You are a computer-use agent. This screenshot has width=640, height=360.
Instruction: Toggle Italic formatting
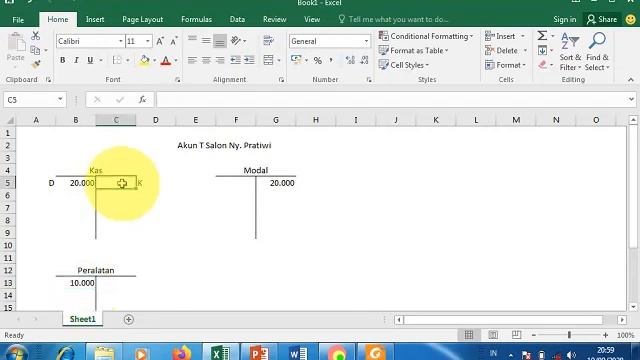76,60
